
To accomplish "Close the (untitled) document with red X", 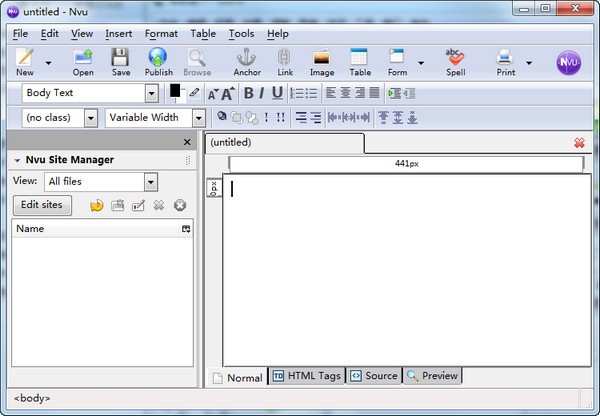I will [579, 143].
